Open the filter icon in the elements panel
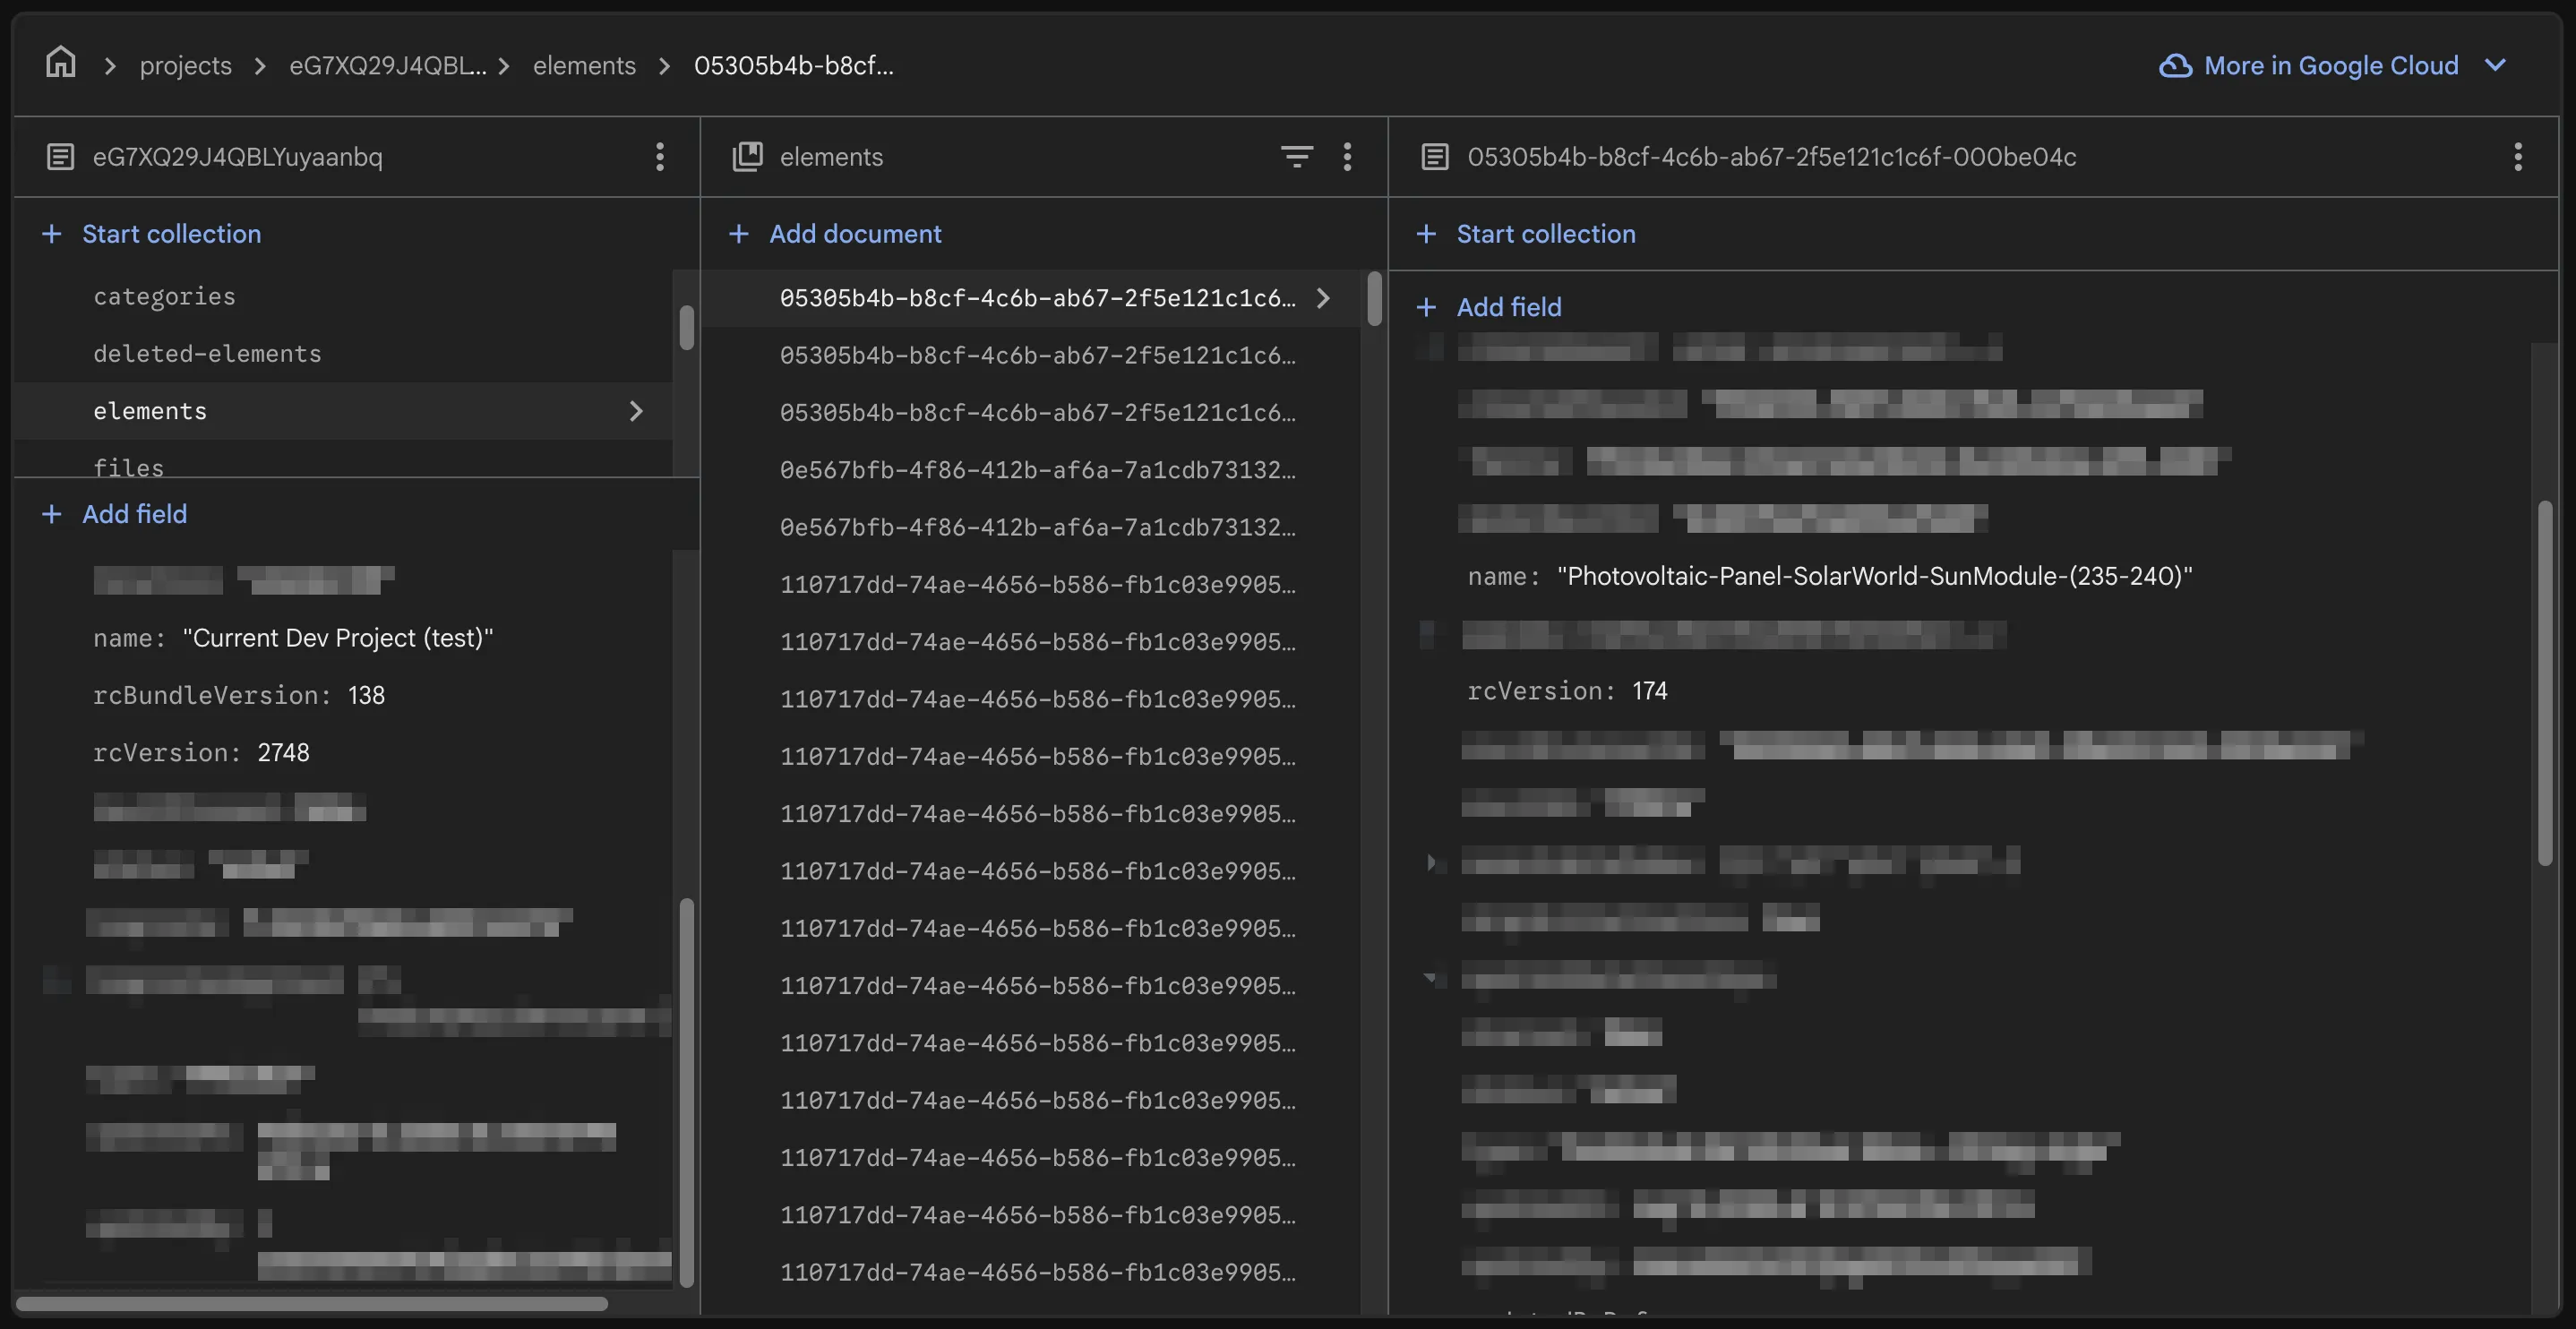This screenshot has width=2576, height=1329. point(1296,156)
